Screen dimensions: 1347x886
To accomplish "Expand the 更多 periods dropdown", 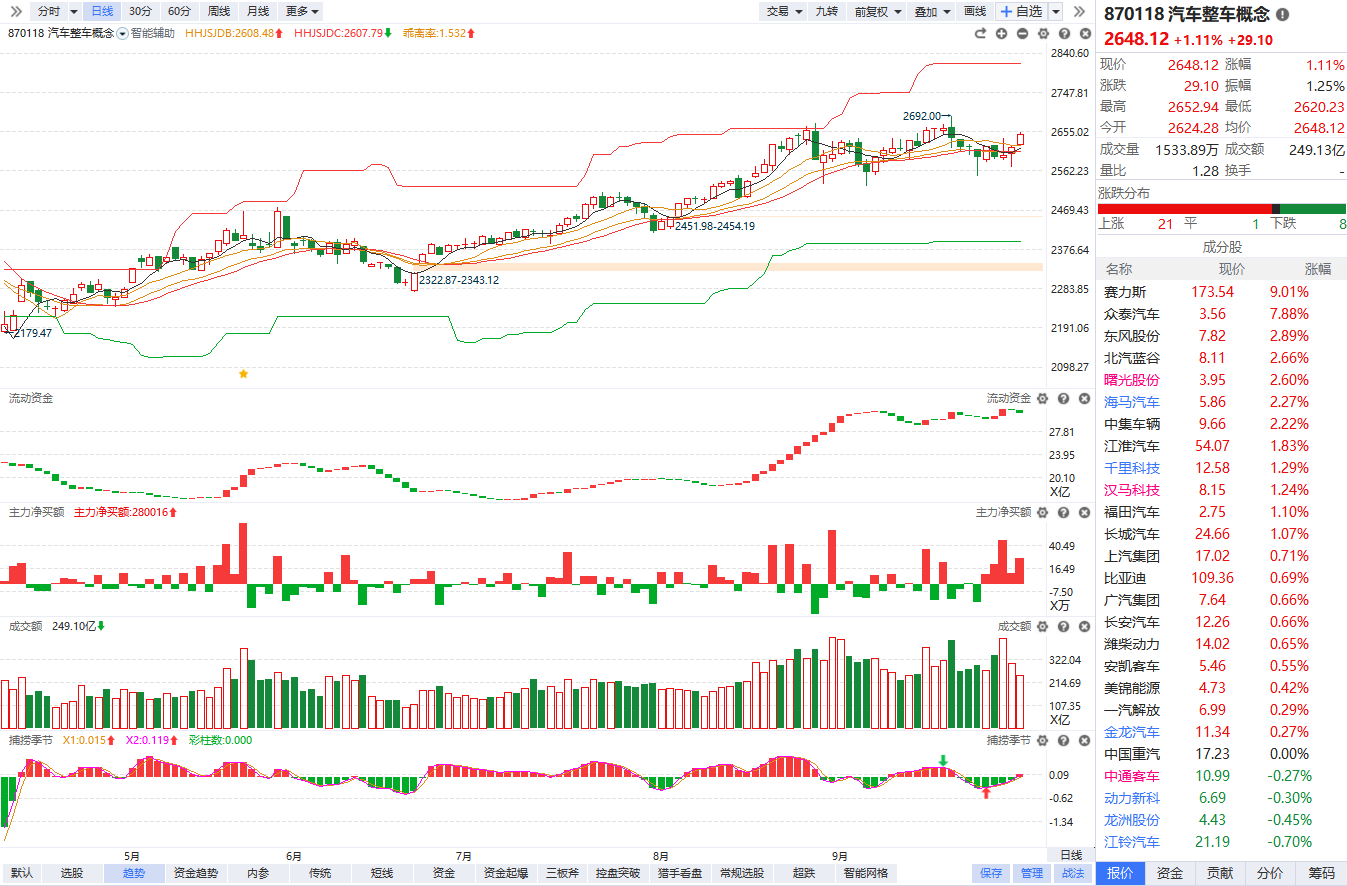I will pos(303,11).
